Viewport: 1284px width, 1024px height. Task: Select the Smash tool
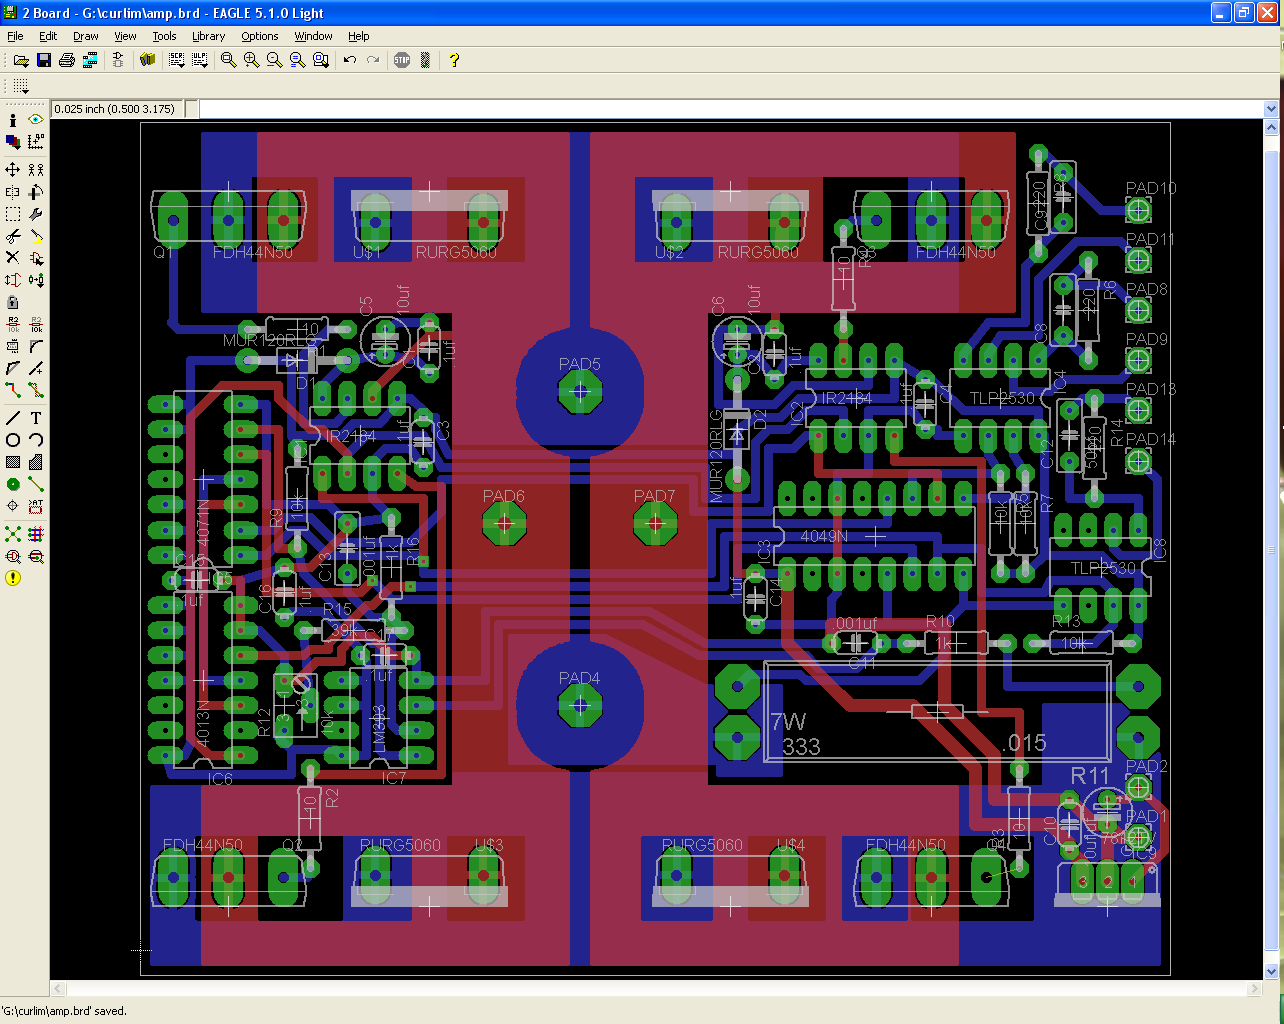tap(13, 346)
